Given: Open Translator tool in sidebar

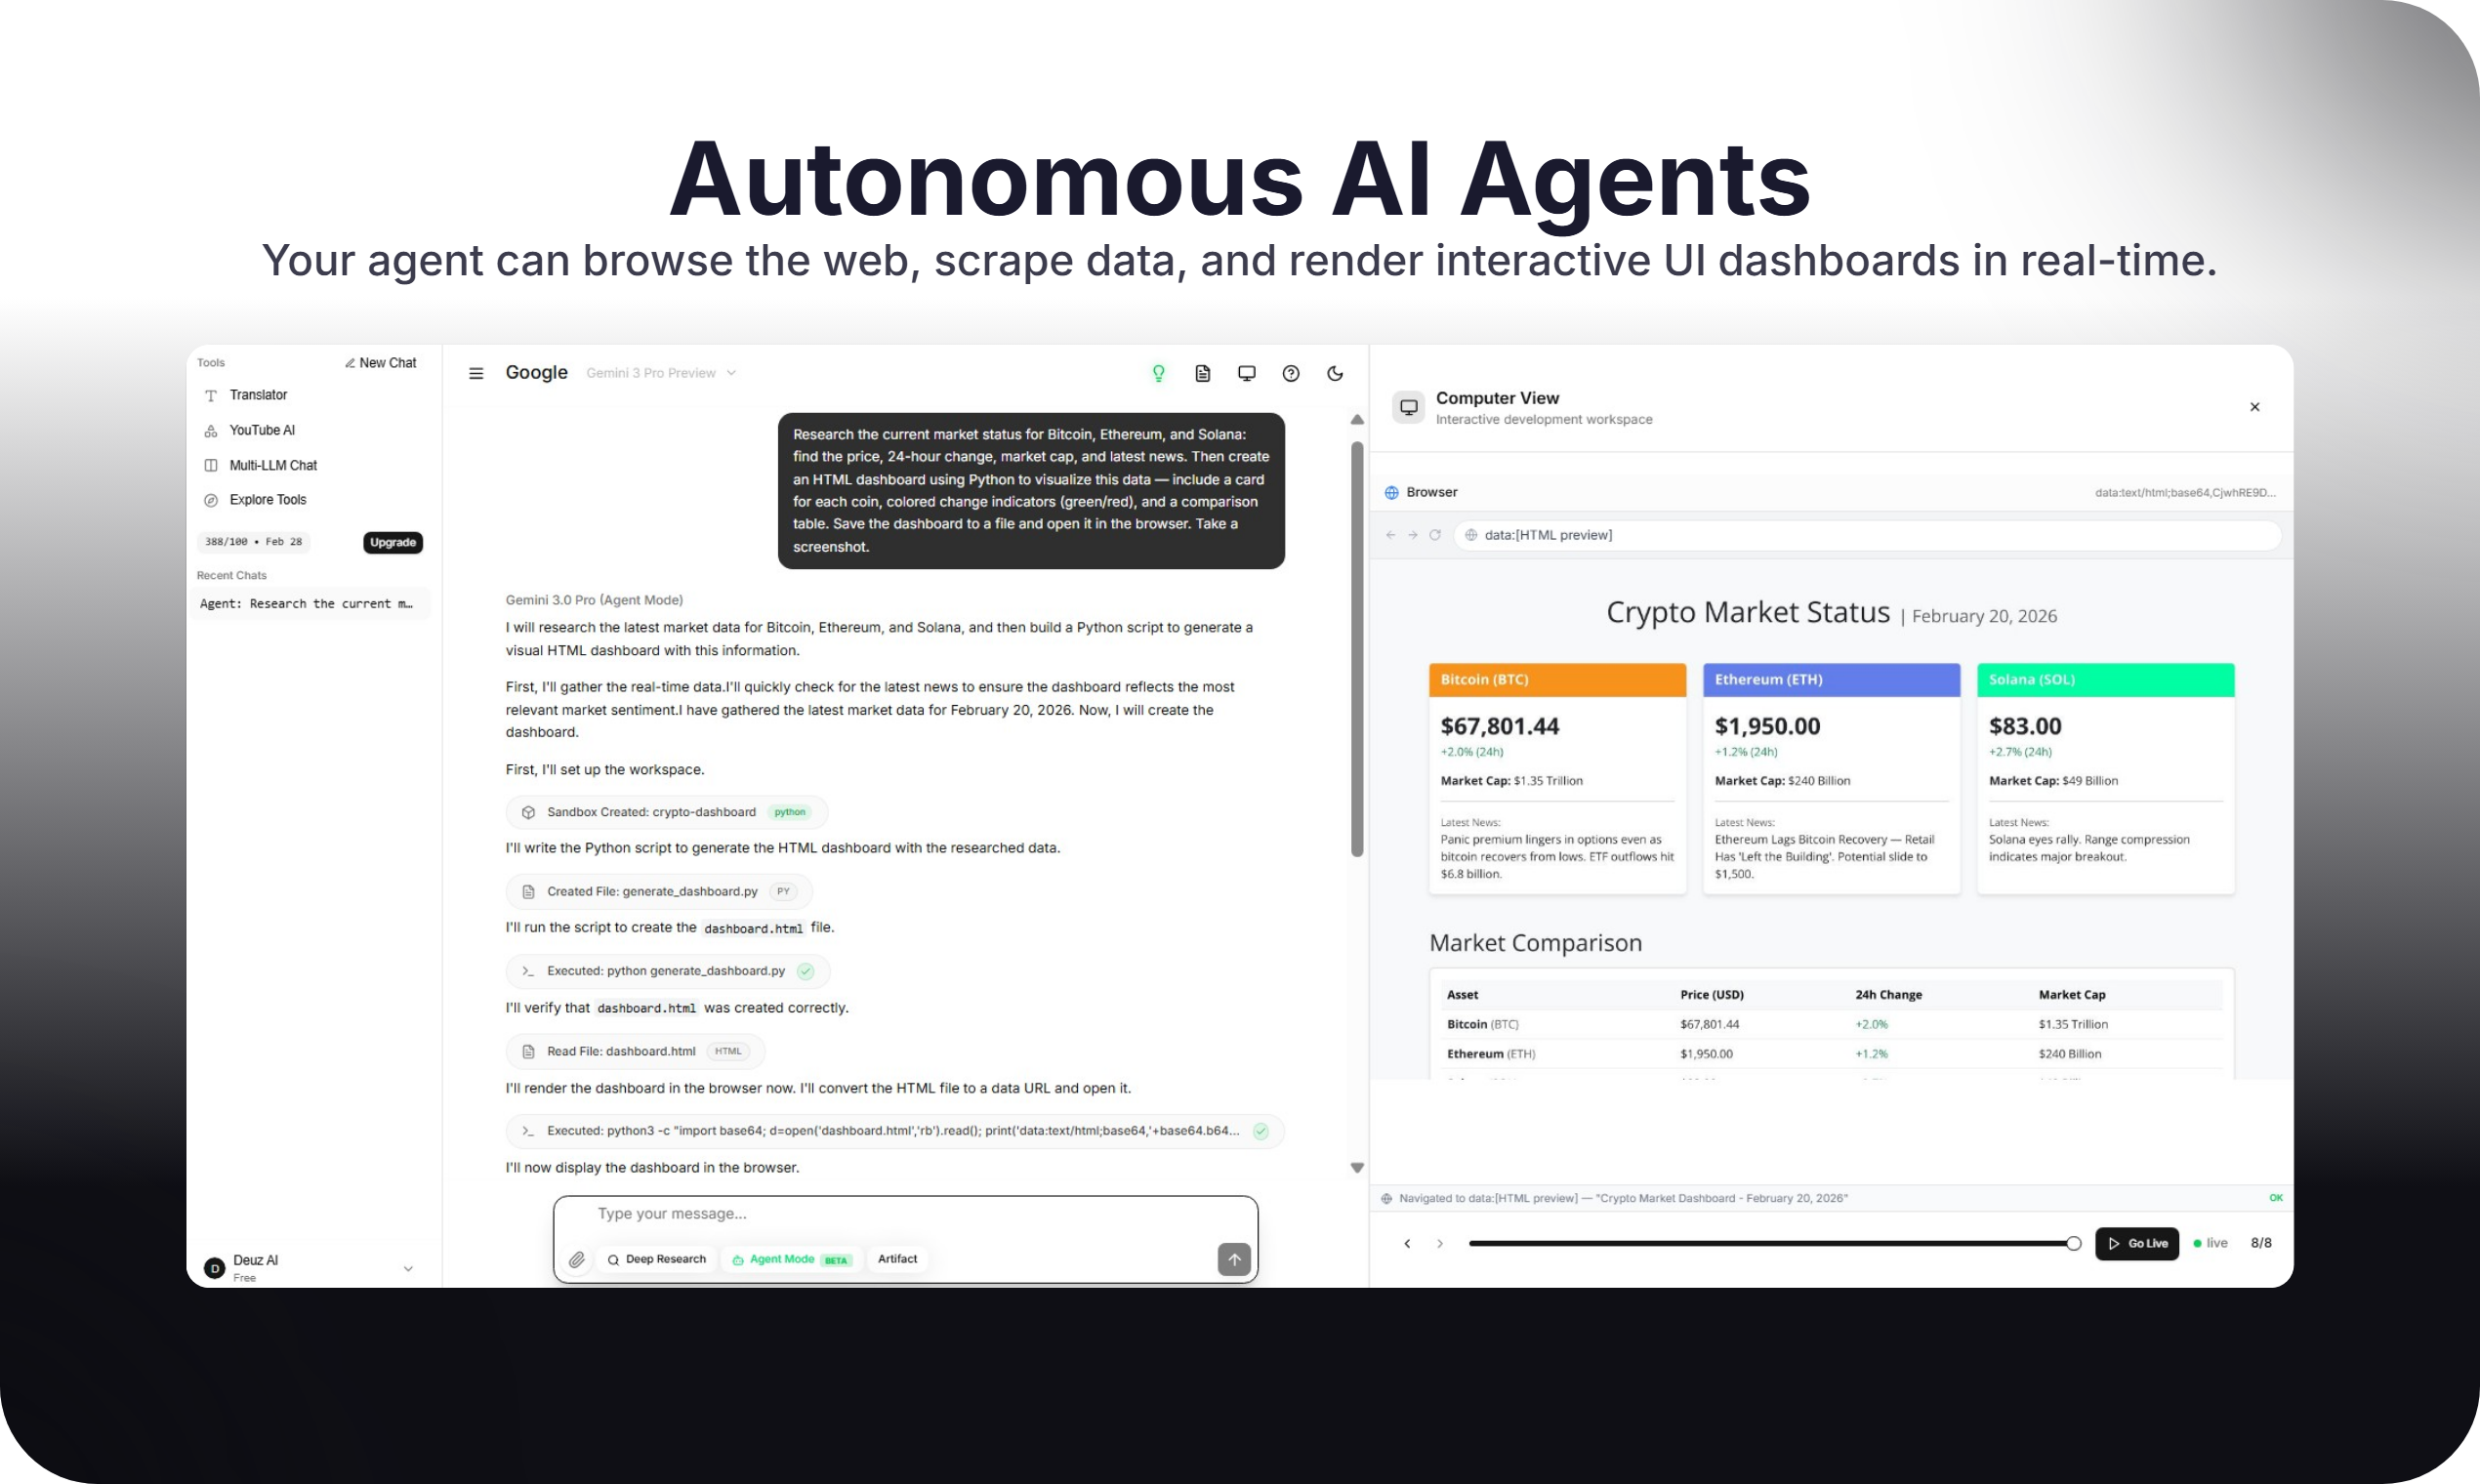Looking at the screenshot, I should point(258,395).
